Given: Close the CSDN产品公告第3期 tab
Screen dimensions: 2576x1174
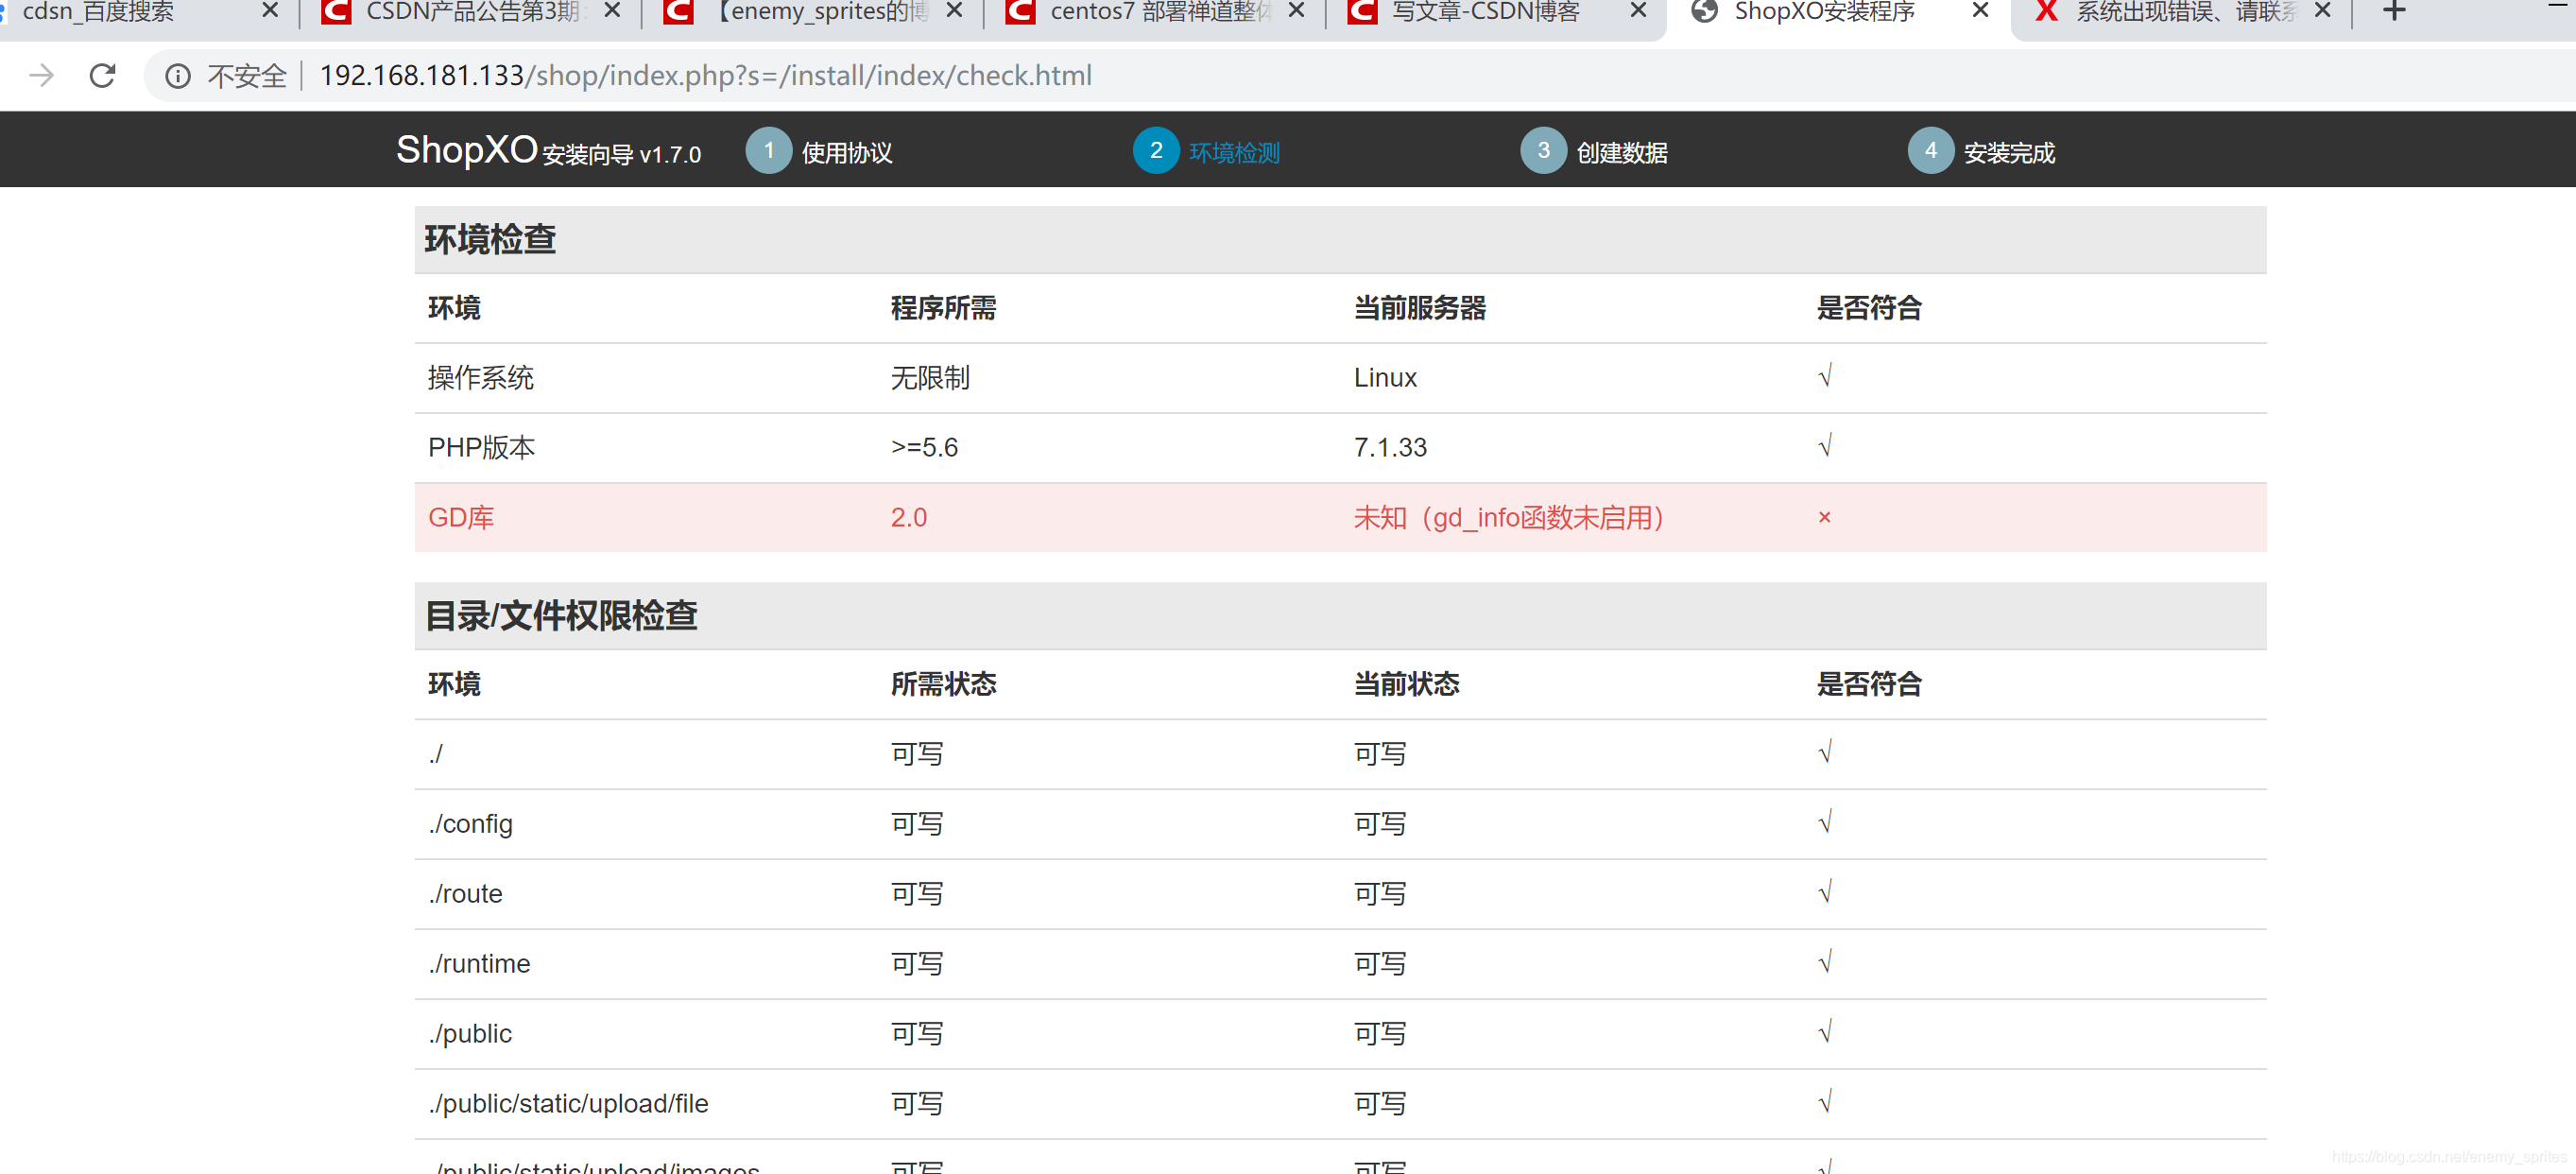Looking at the screenshot, I should coord(613,11).
